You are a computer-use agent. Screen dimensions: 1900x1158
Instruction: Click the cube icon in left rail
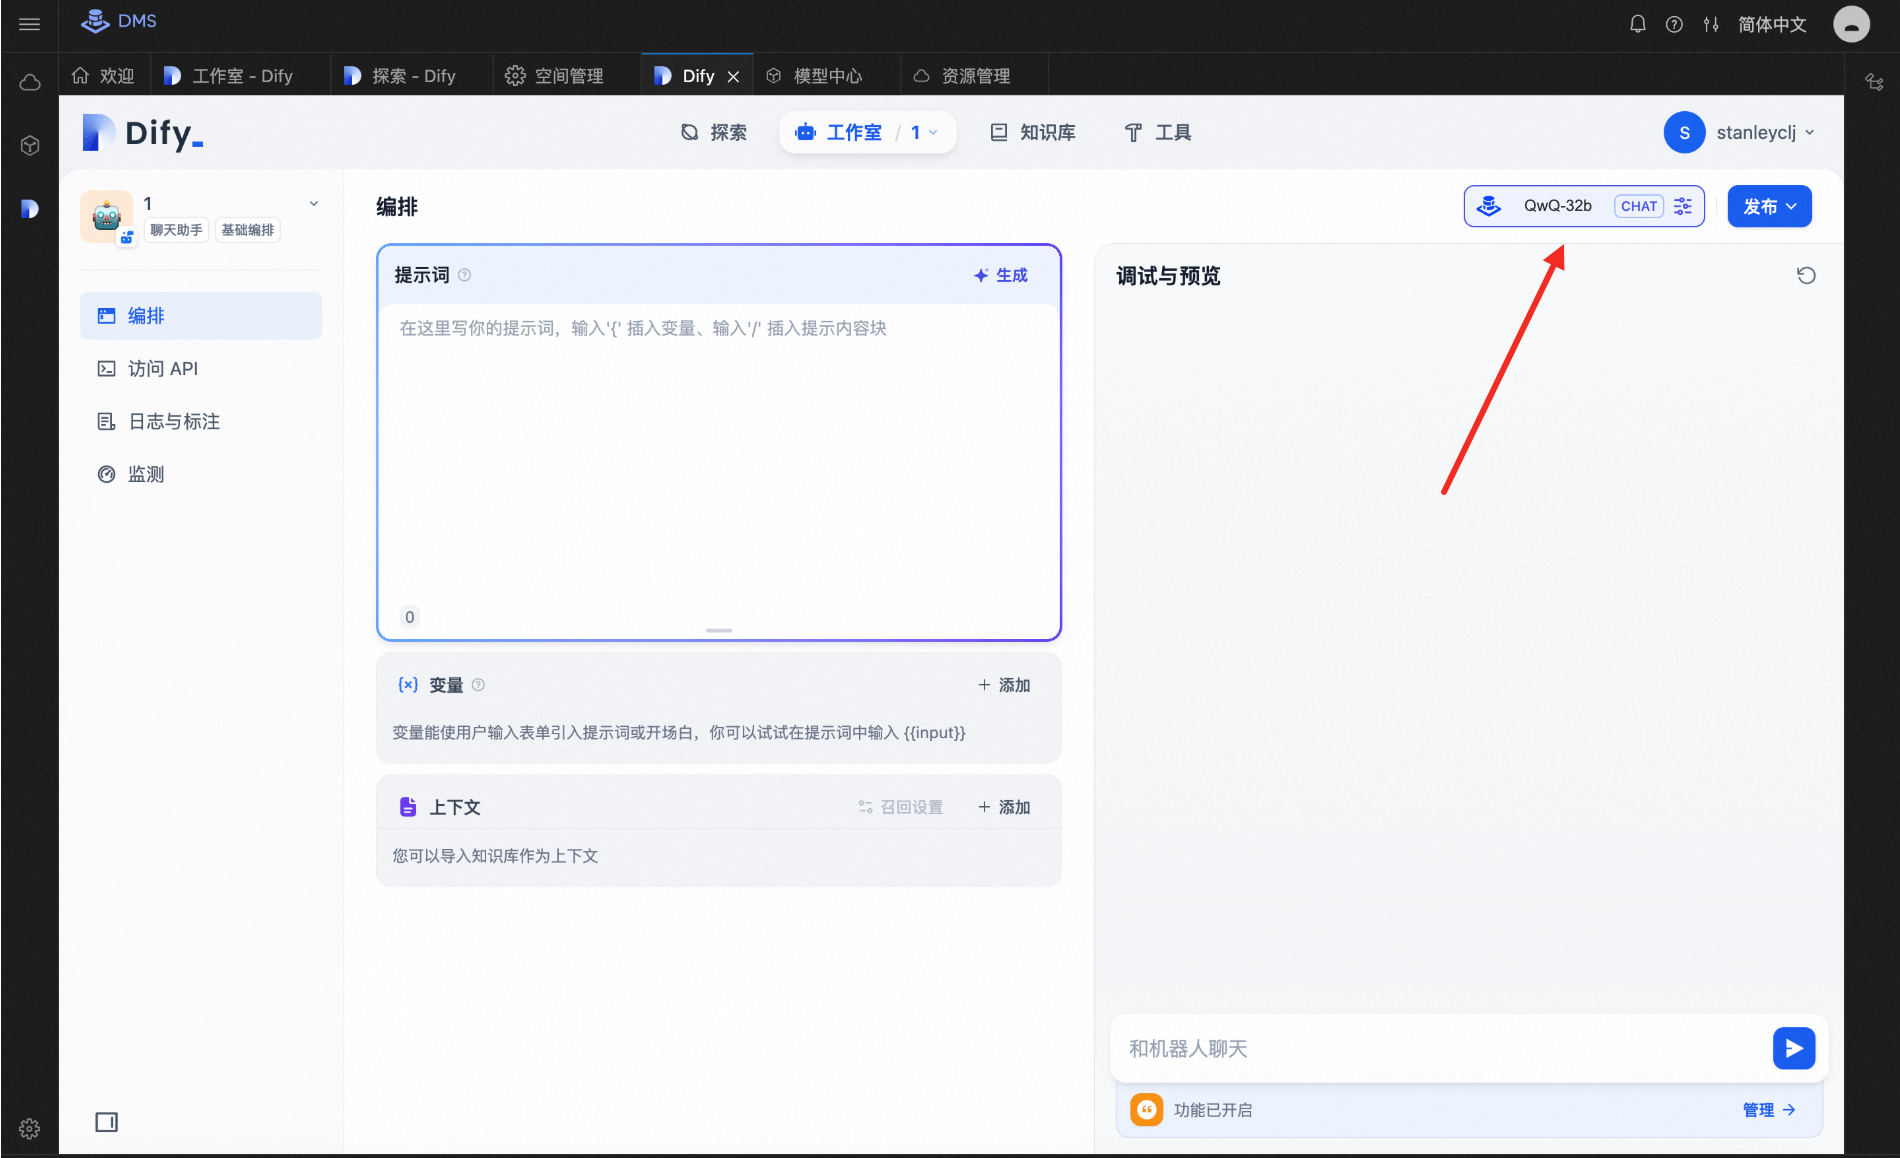pyautogui.click(x=29, y=145)
